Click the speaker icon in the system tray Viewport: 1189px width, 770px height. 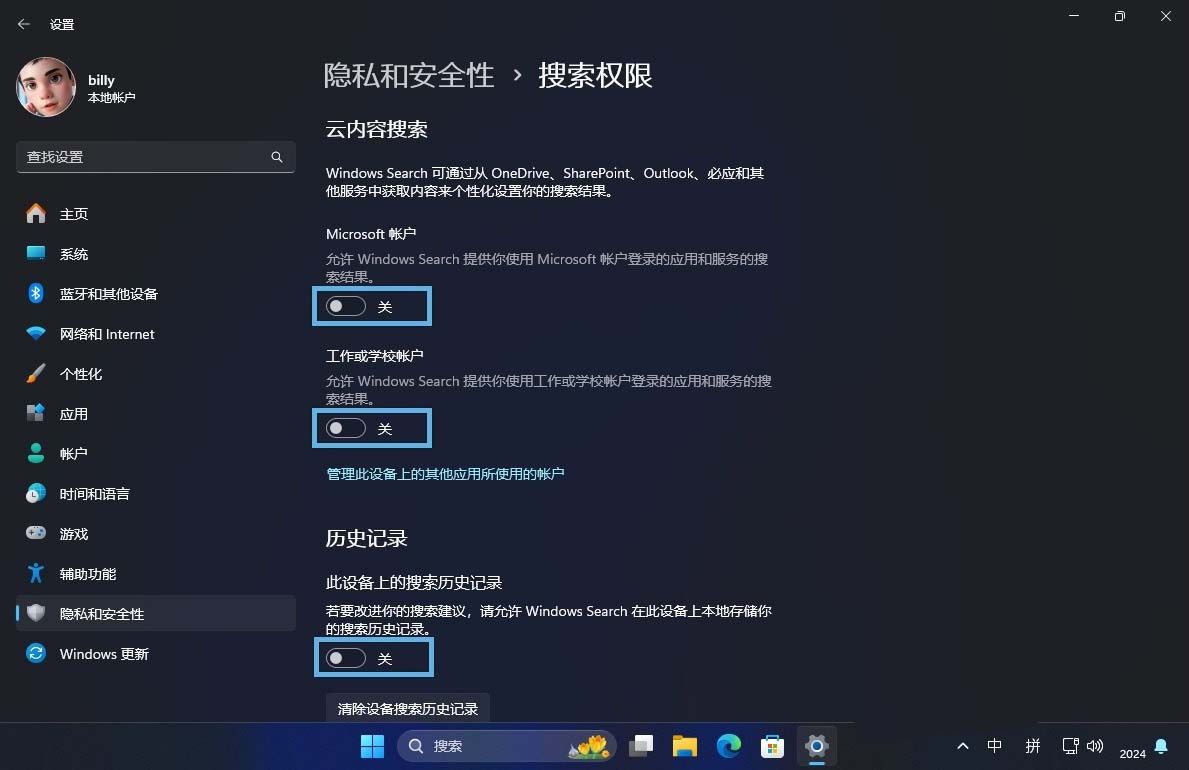pos(1095,746)
